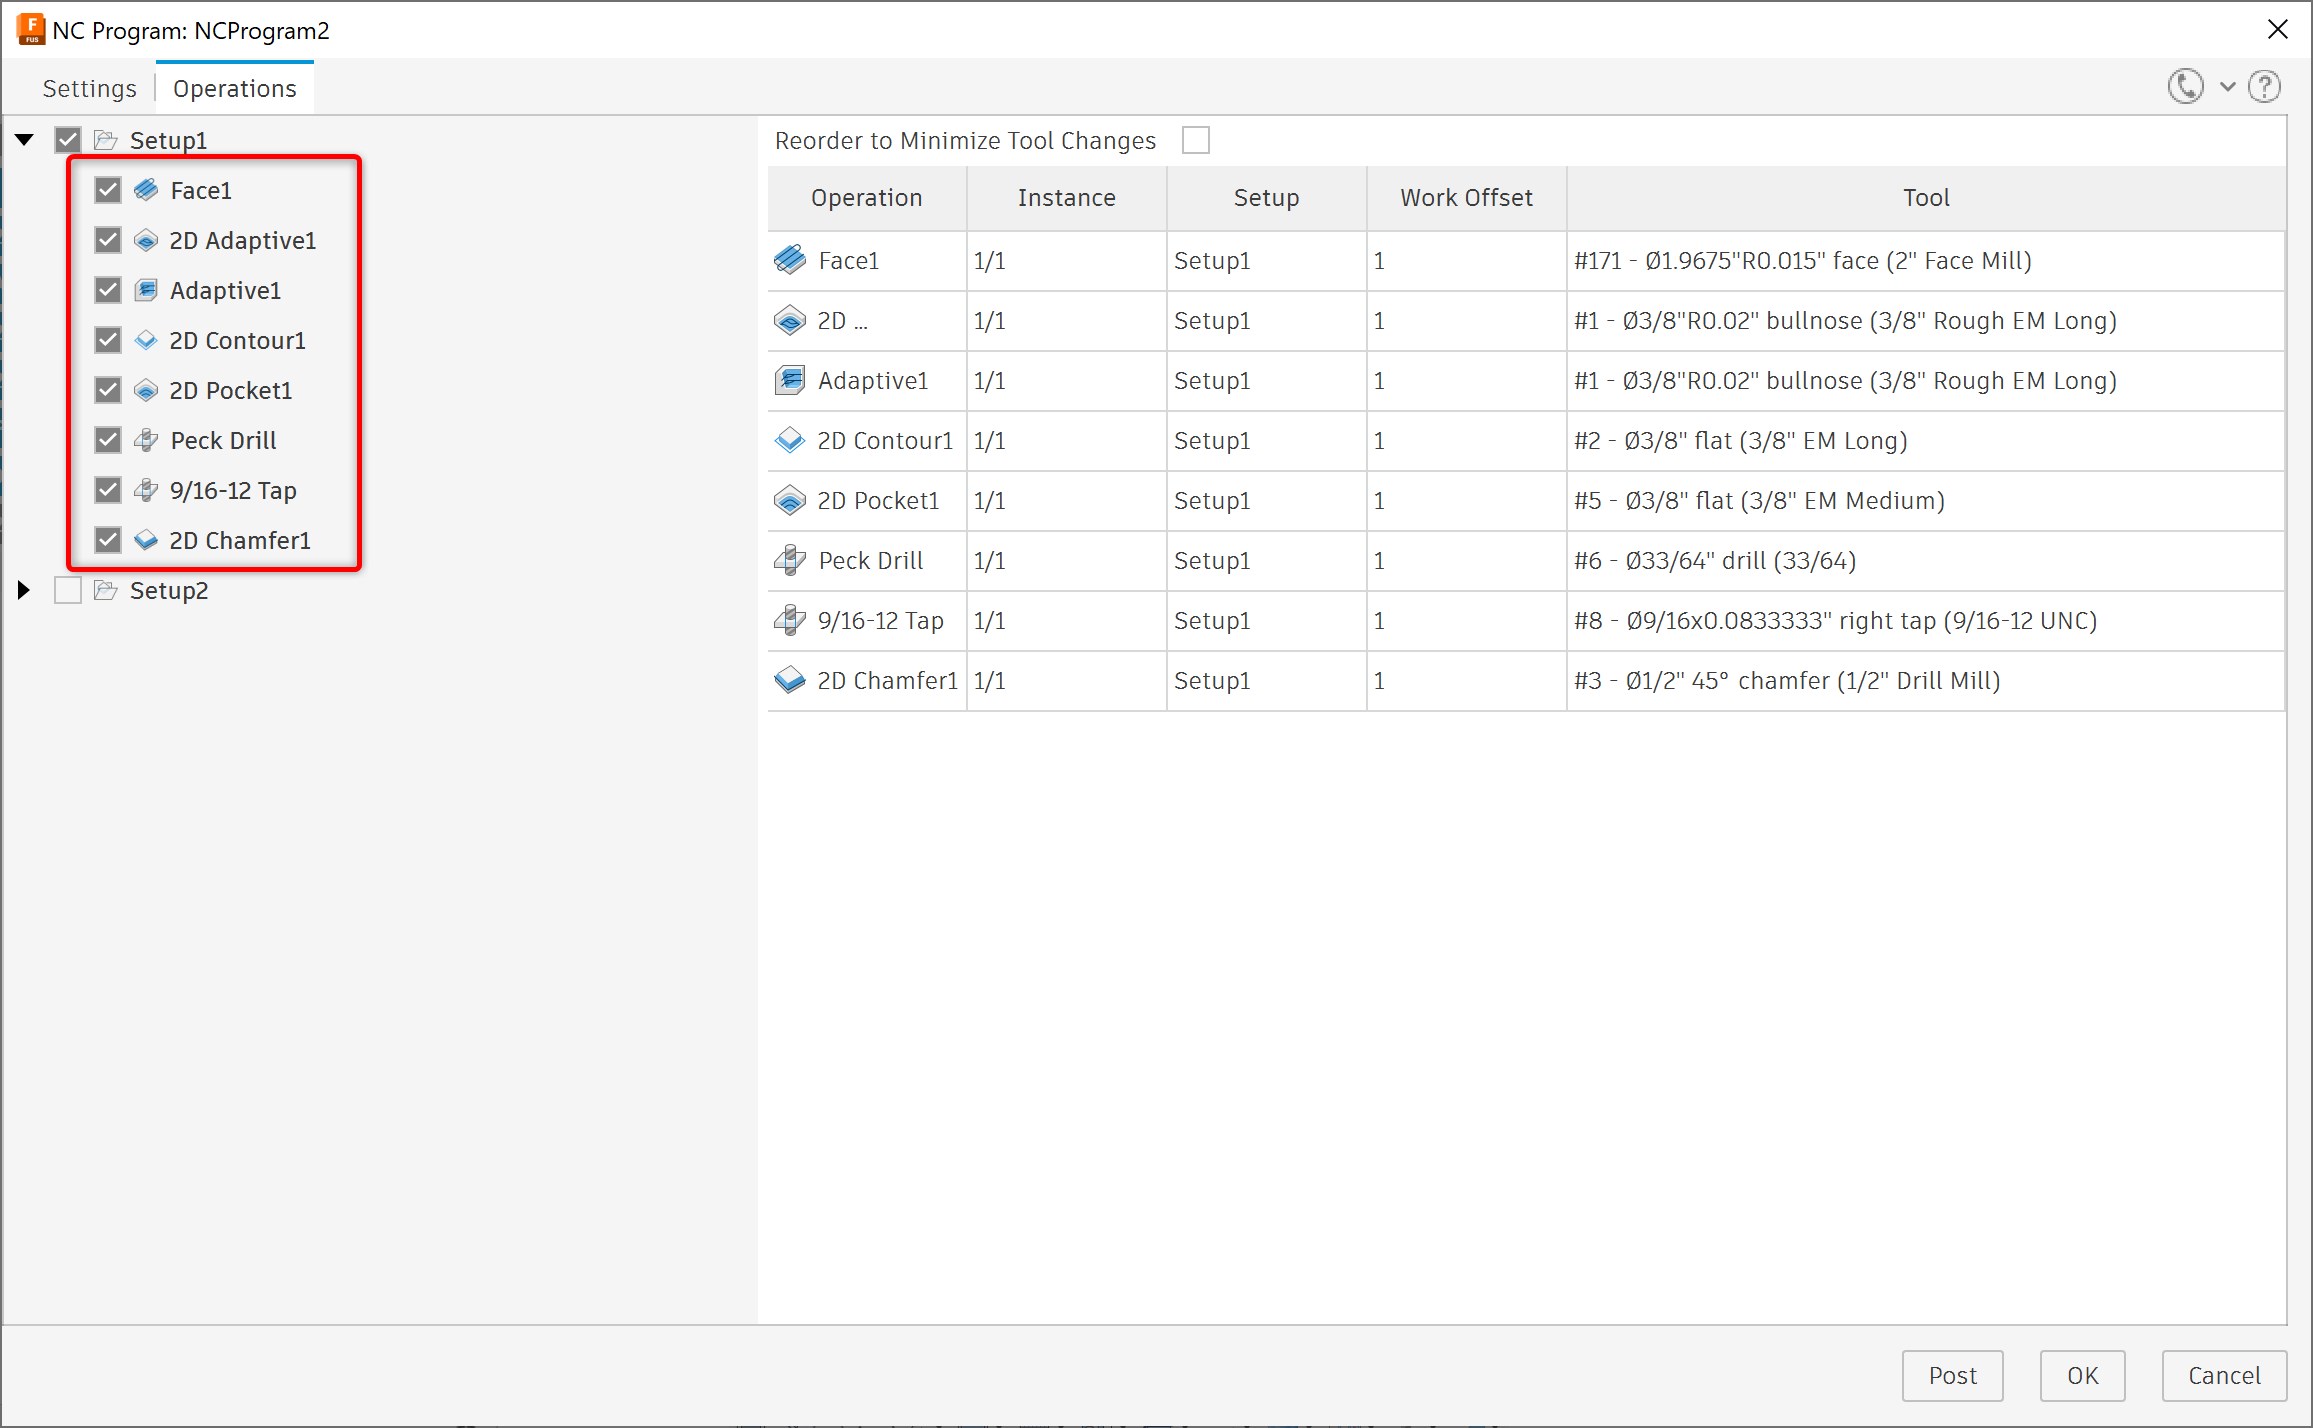Image resolution: width=2313 pixels, height=1428 pixels.
Task: Select the Operations tab
Action: coord(235,89)
